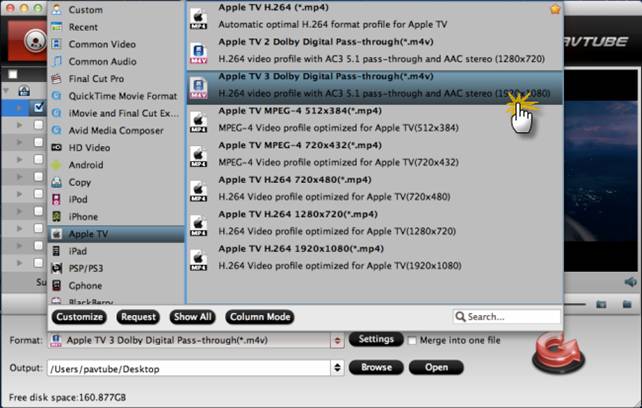This screenshot has width=642, height=408.
Task: Click the red Convert button
Action: [558, 353]
